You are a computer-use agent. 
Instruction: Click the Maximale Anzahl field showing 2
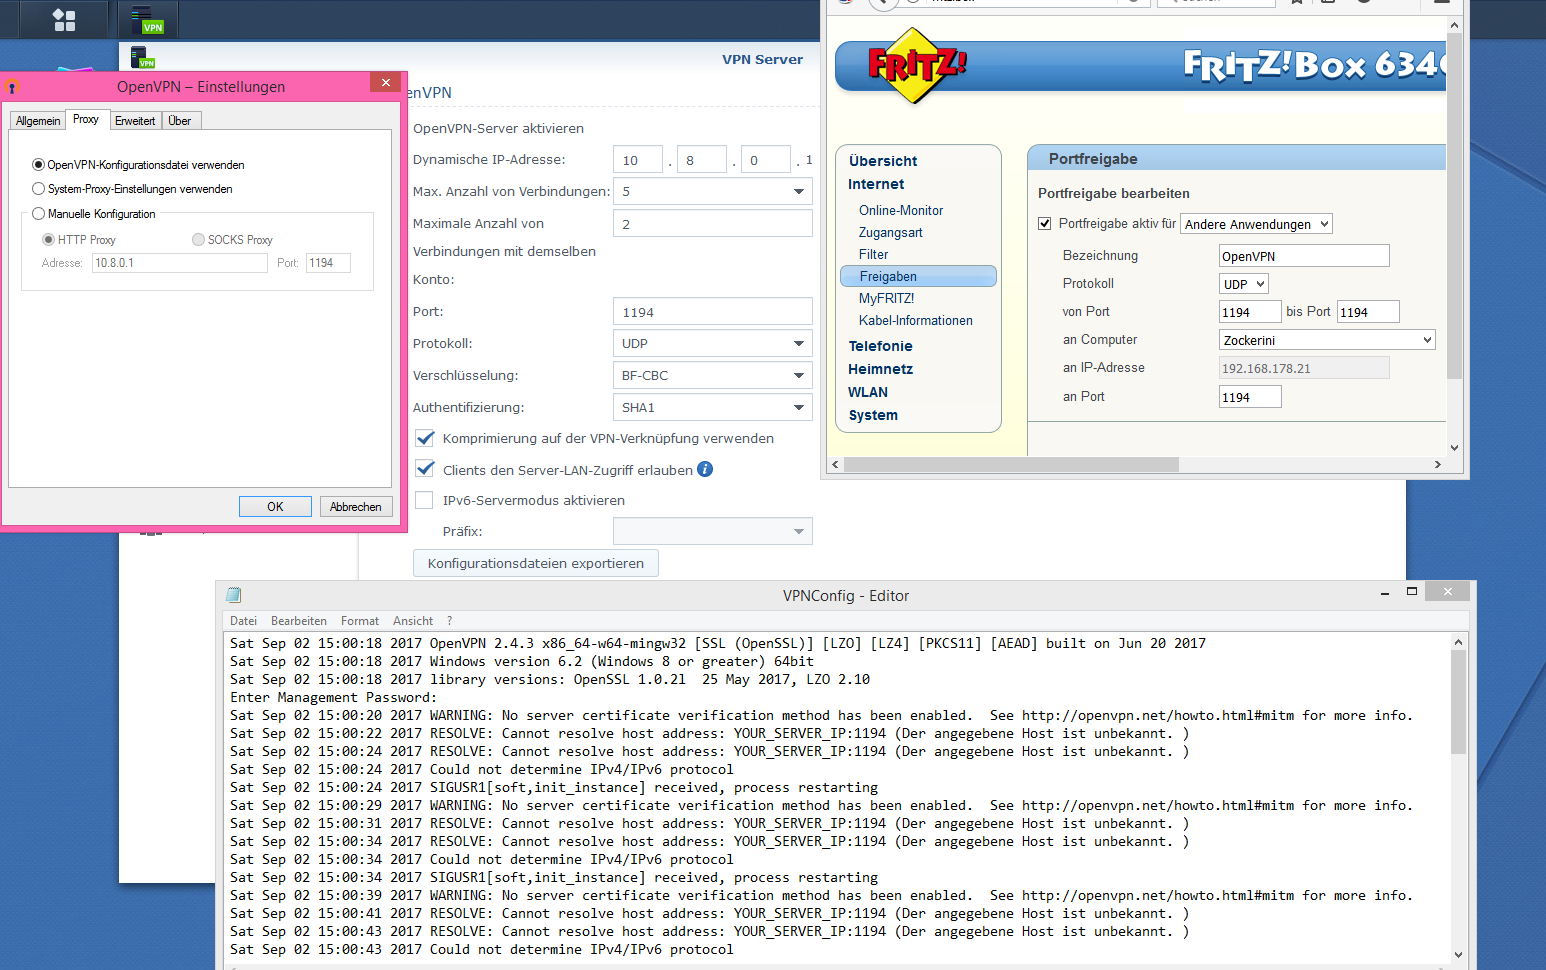click(712, 223)
